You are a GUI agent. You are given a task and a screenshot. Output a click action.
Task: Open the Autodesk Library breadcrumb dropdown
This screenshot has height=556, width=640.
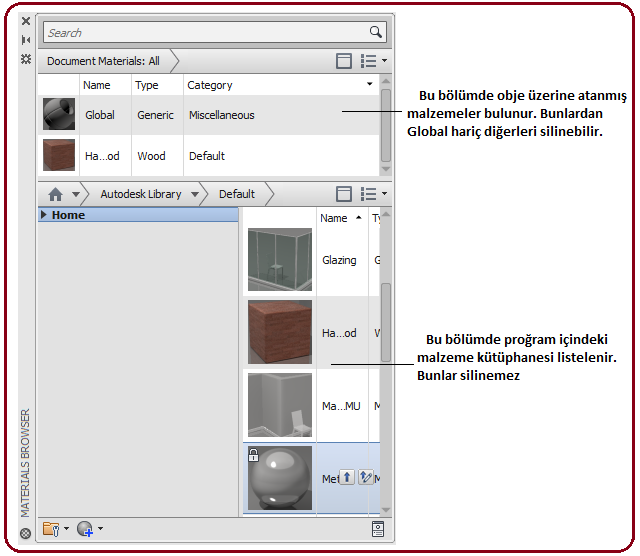click(x=193, y=194)
